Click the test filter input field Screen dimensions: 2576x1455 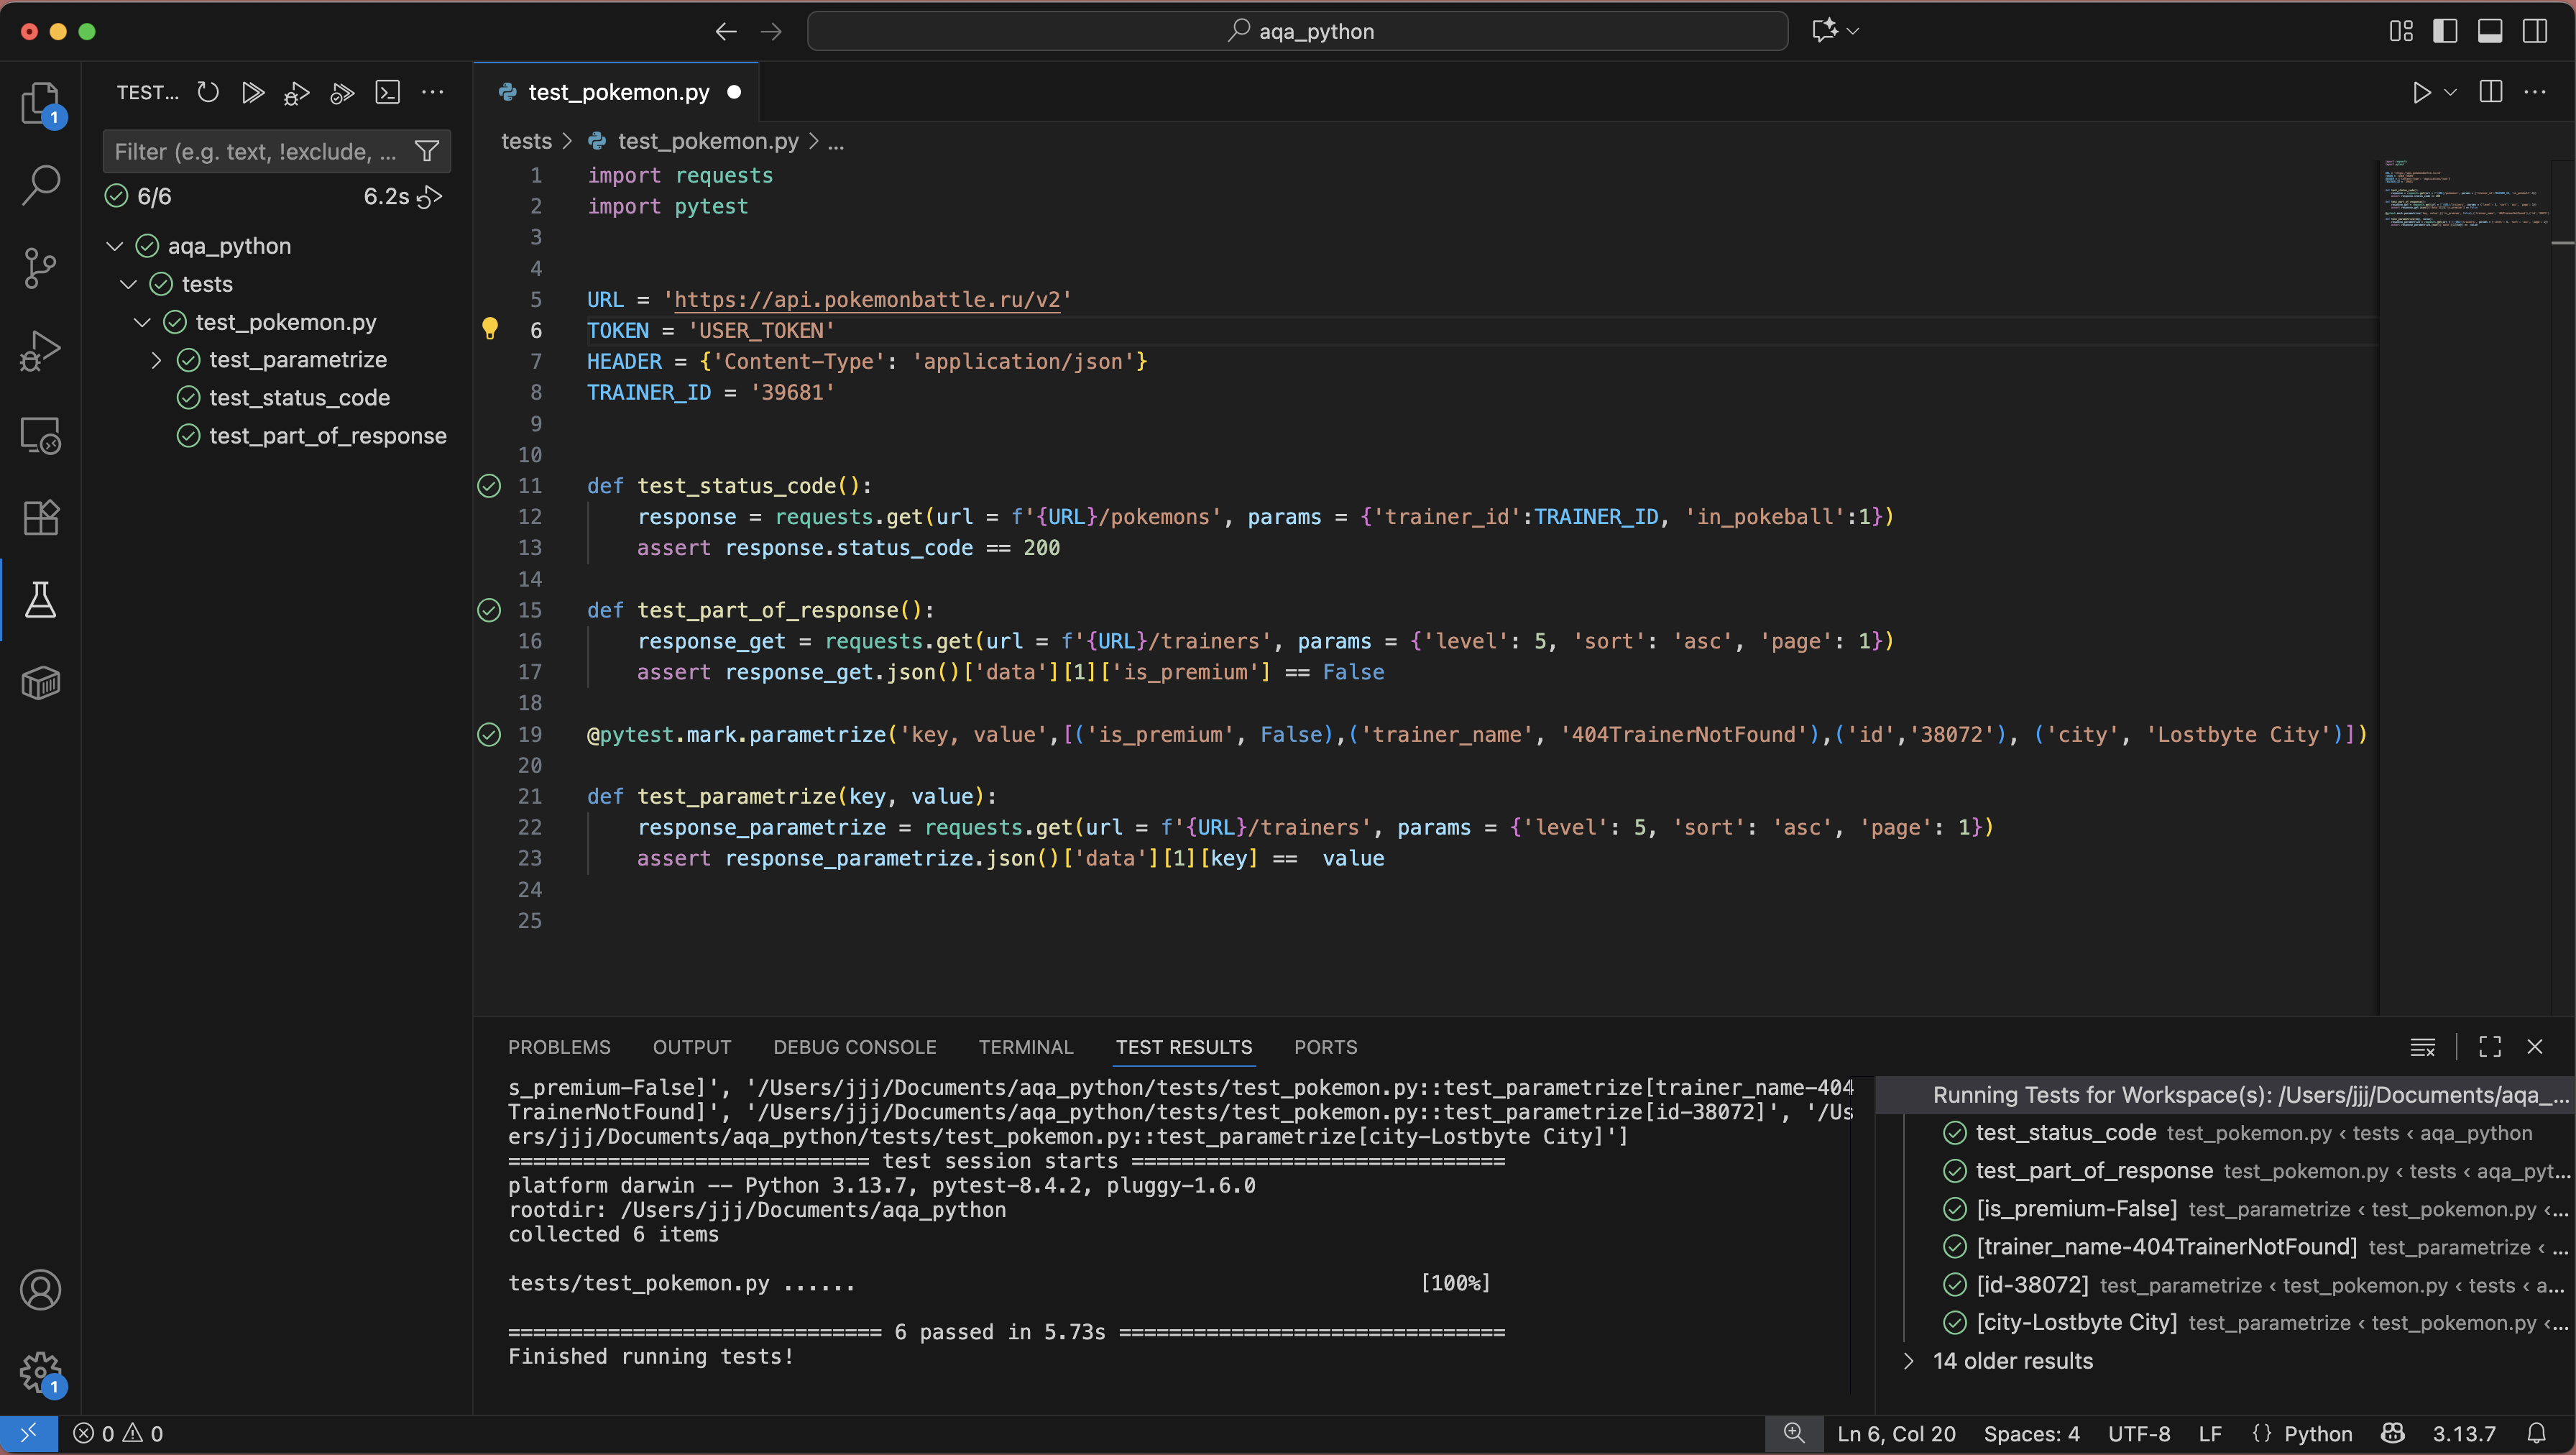255,152
